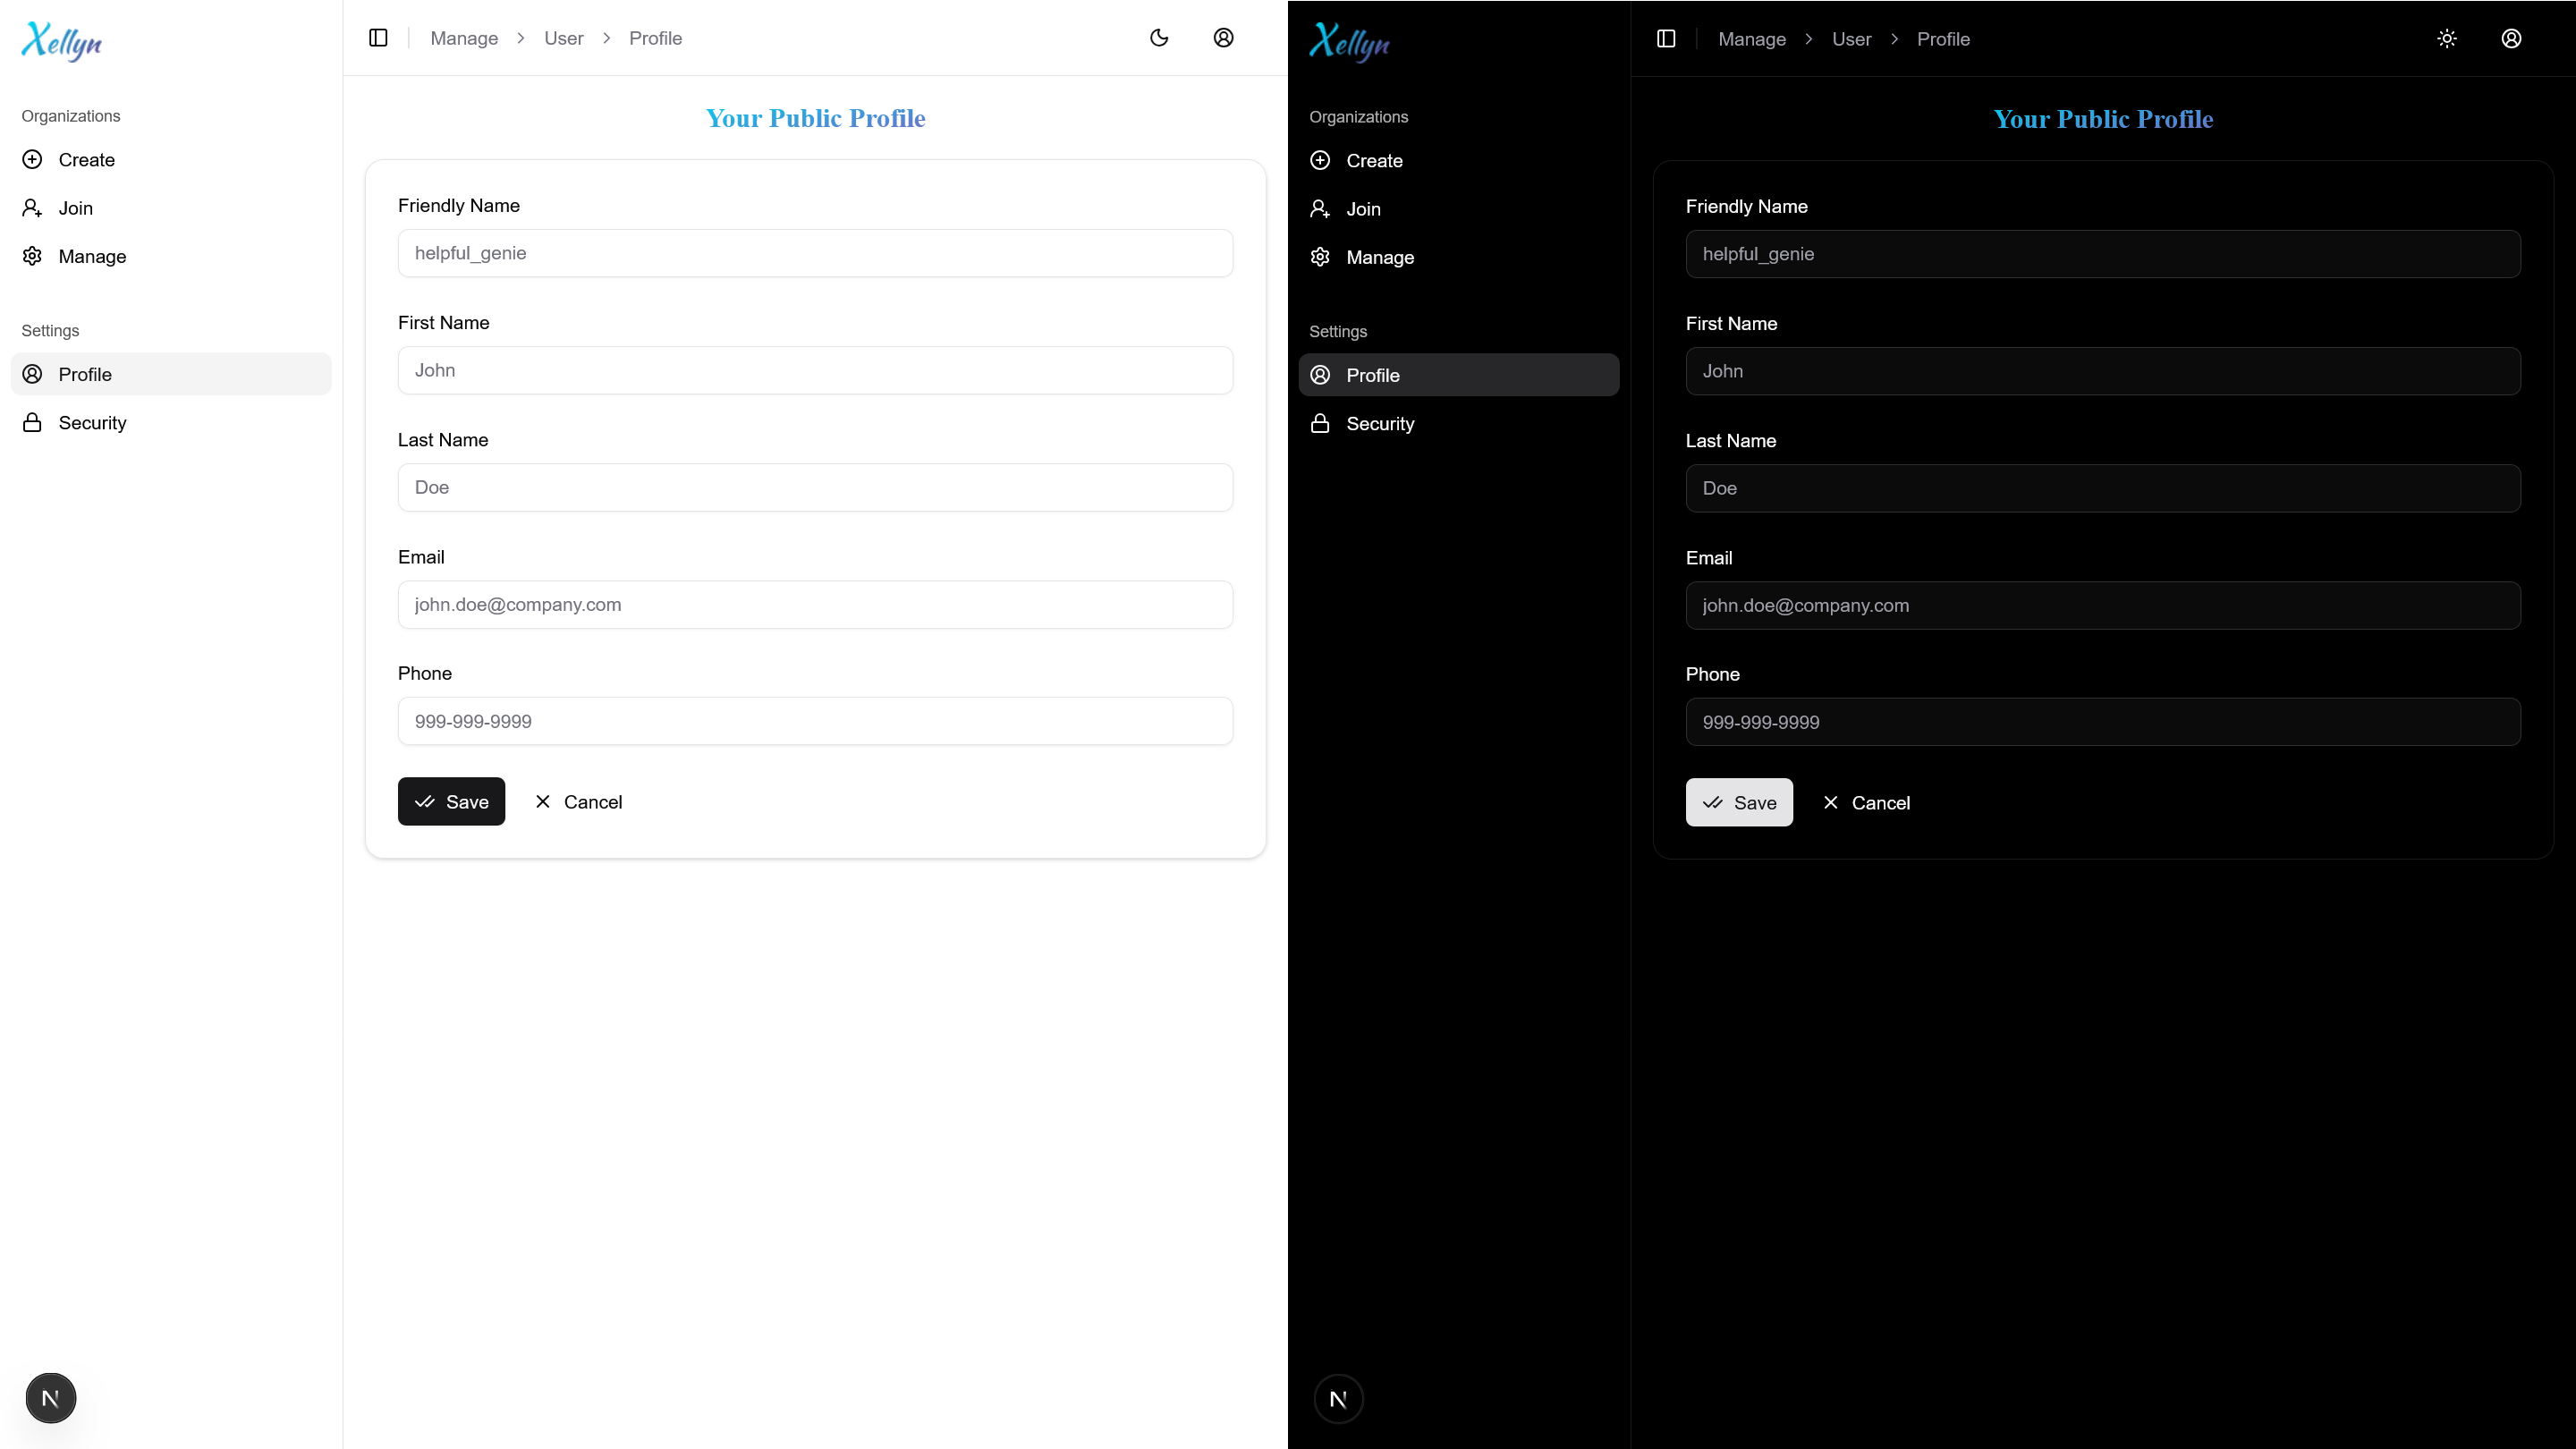
Task: Click User breadcrumb in dark window
Action: click(1852, 39)
